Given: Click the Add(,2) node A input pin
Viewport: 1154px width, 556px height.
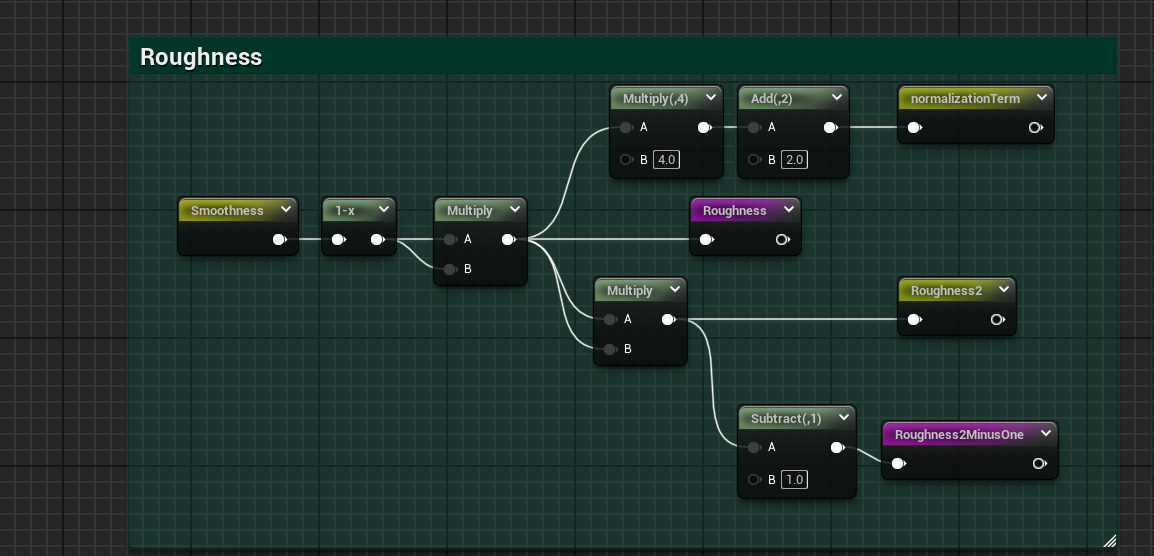Looking at the screenshot, I should 753,128.
